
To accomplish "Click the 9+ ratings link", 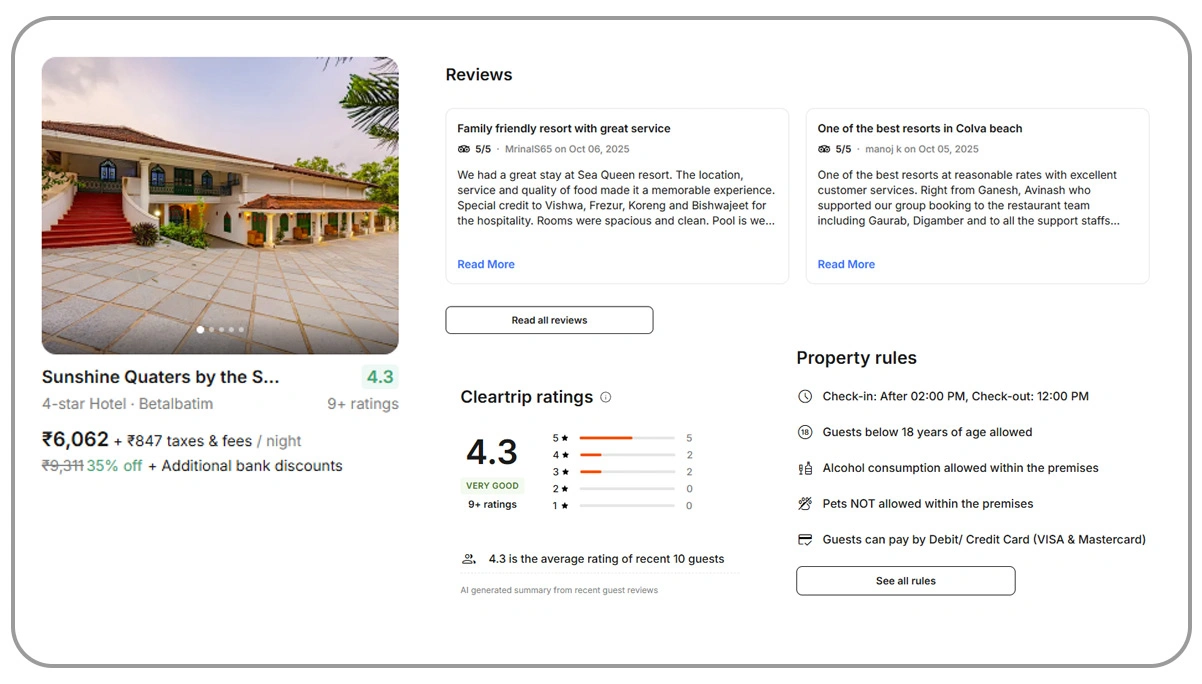I will [x=361, y=403].
